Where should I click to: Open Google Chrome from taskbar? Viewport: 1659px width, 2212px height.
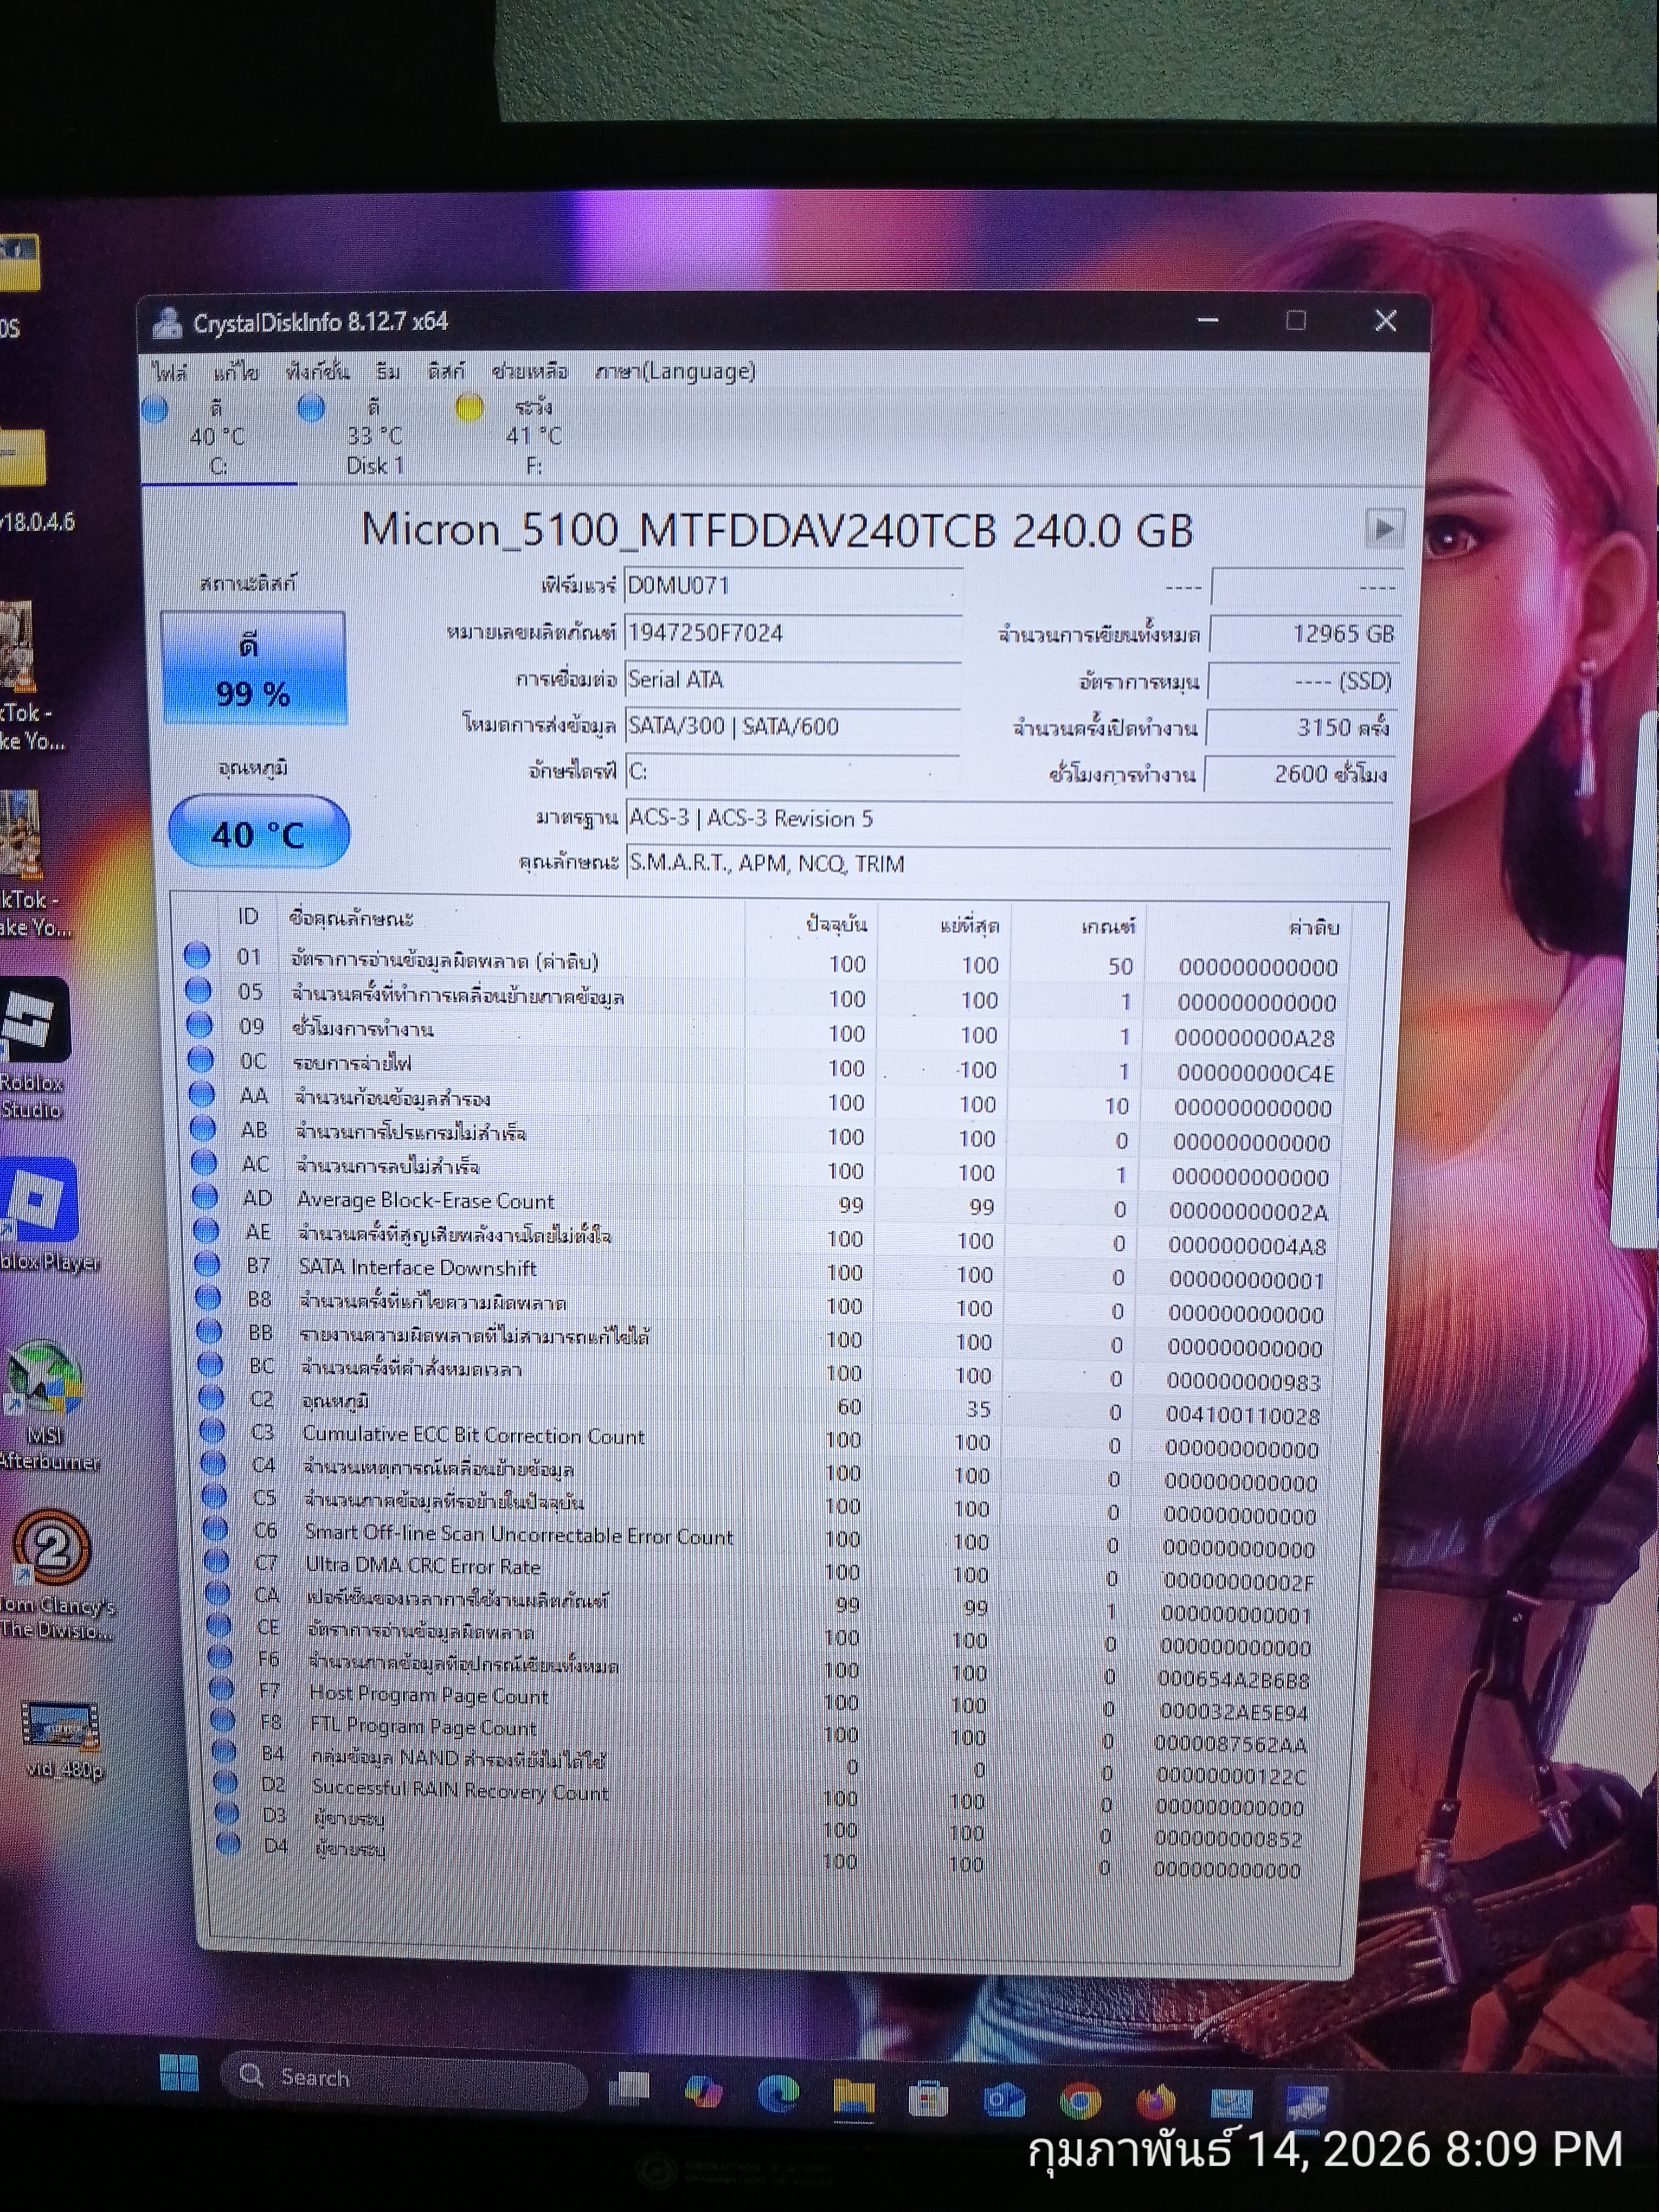click(x=1080, y=2102)
